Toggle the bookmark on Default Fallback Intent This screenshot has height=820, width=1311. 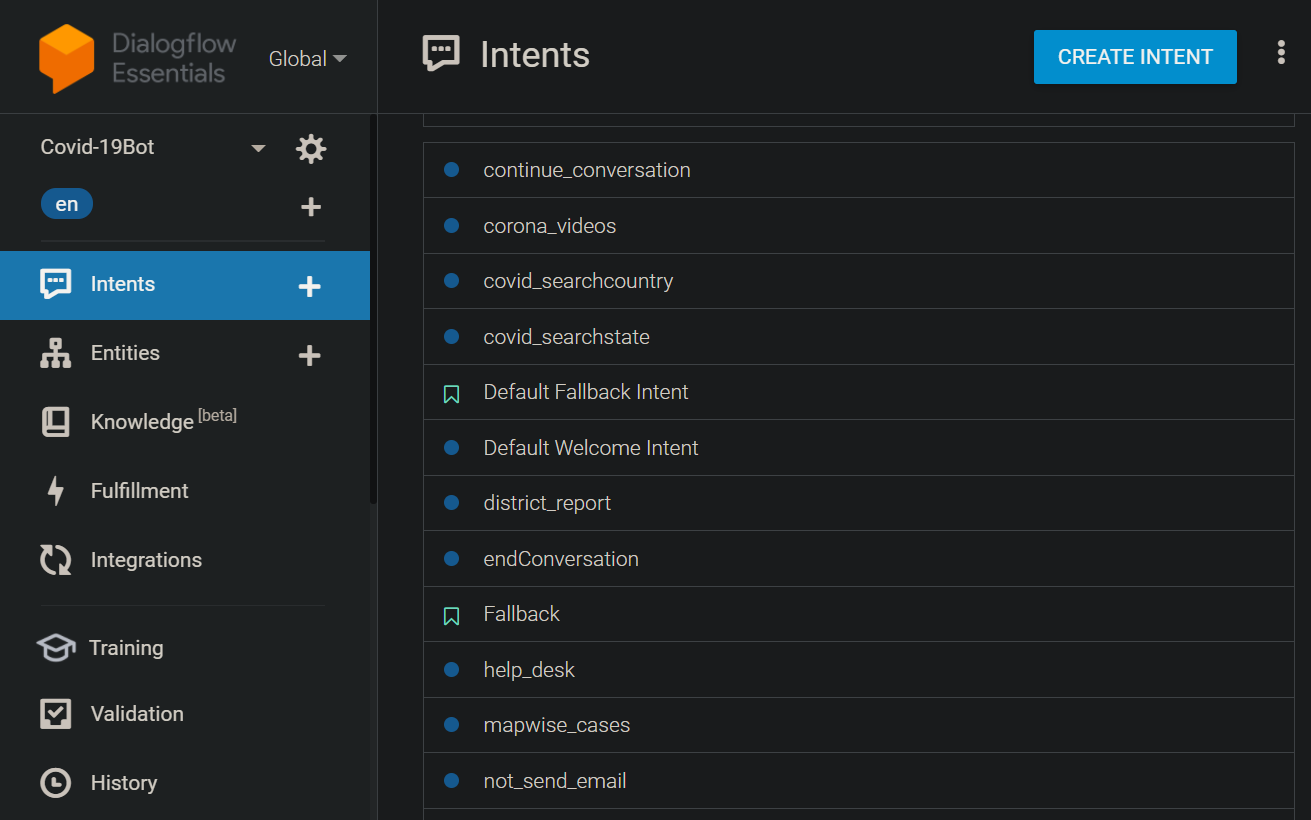click(449, 392)
